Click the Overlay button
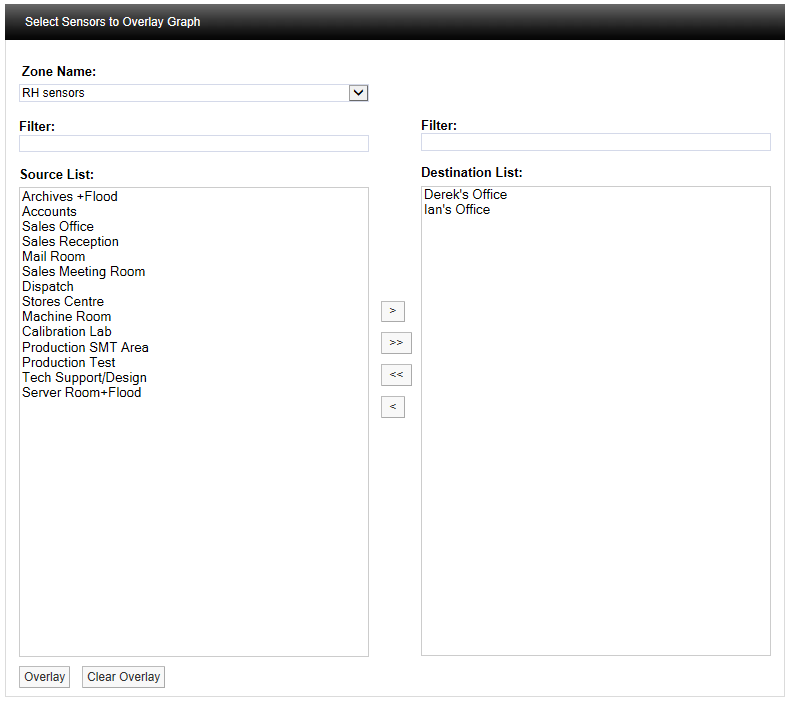790x705 pixels. [45, 677]
